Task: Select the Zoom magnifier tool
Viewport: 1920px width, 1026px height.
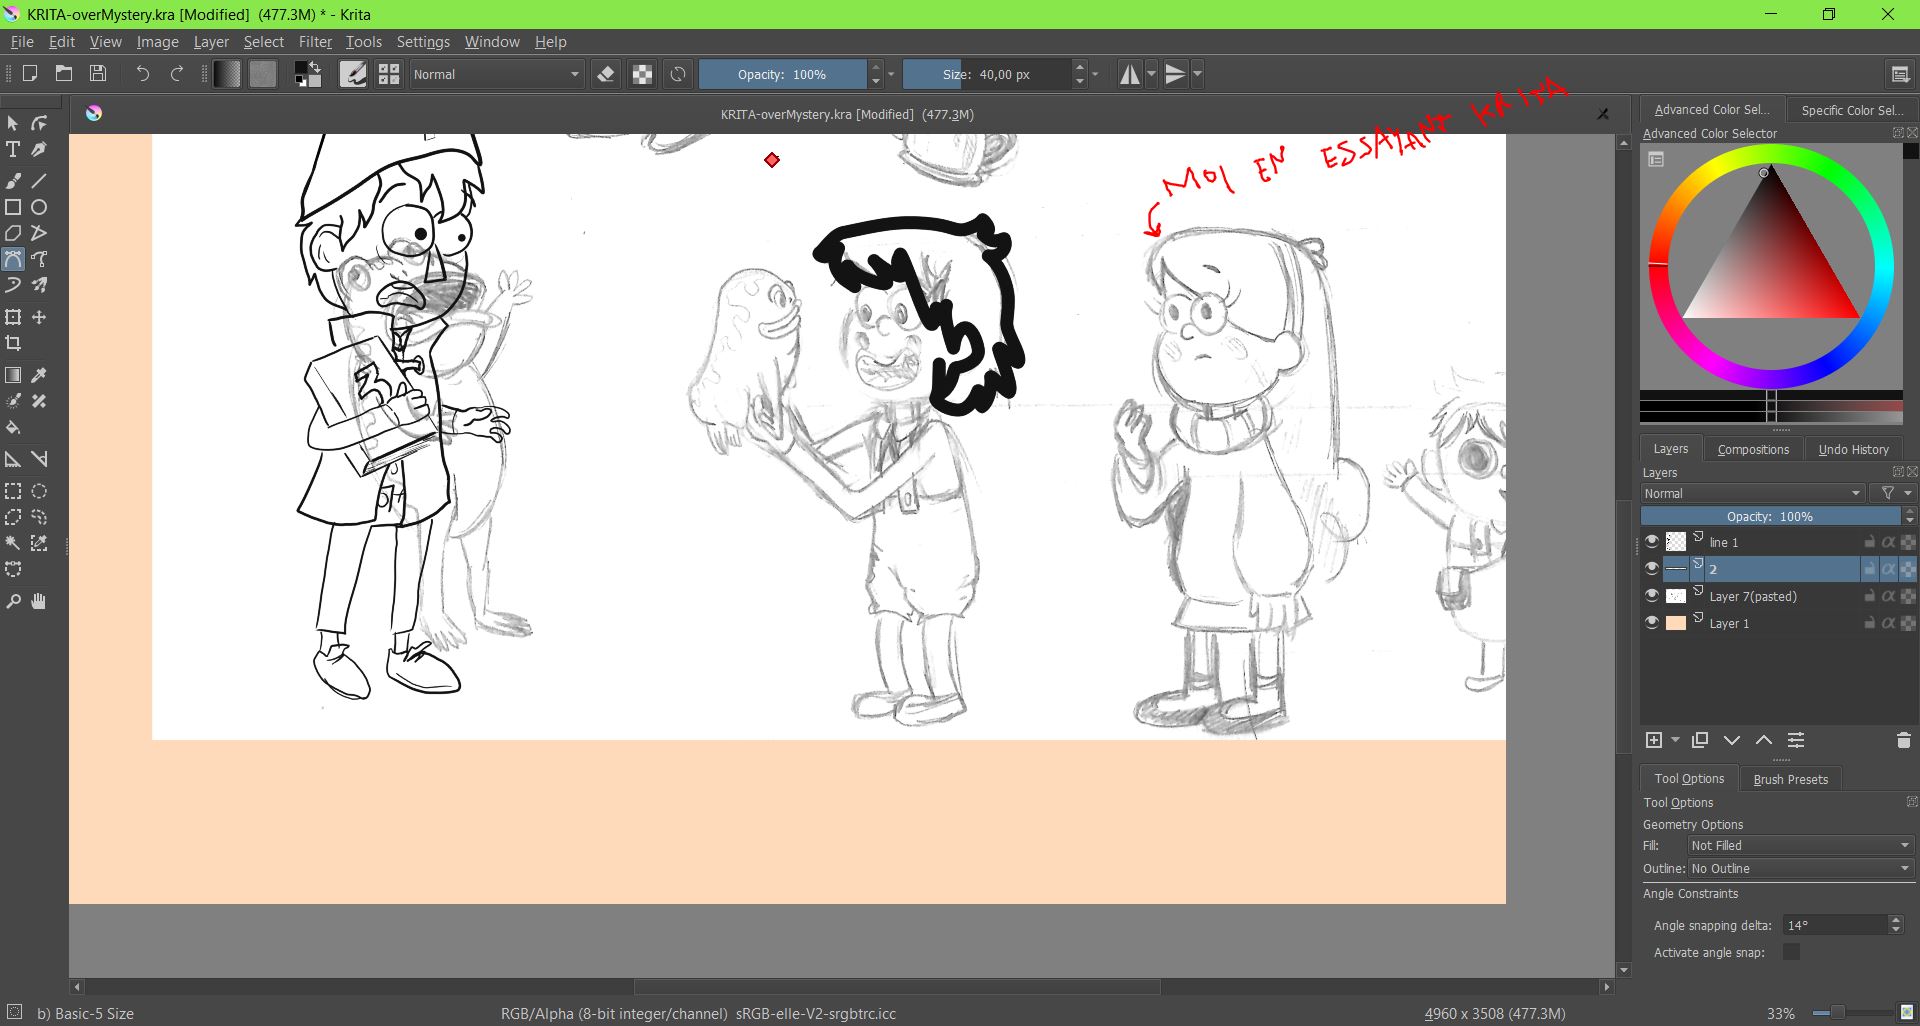Action: [x=13, y=601]
